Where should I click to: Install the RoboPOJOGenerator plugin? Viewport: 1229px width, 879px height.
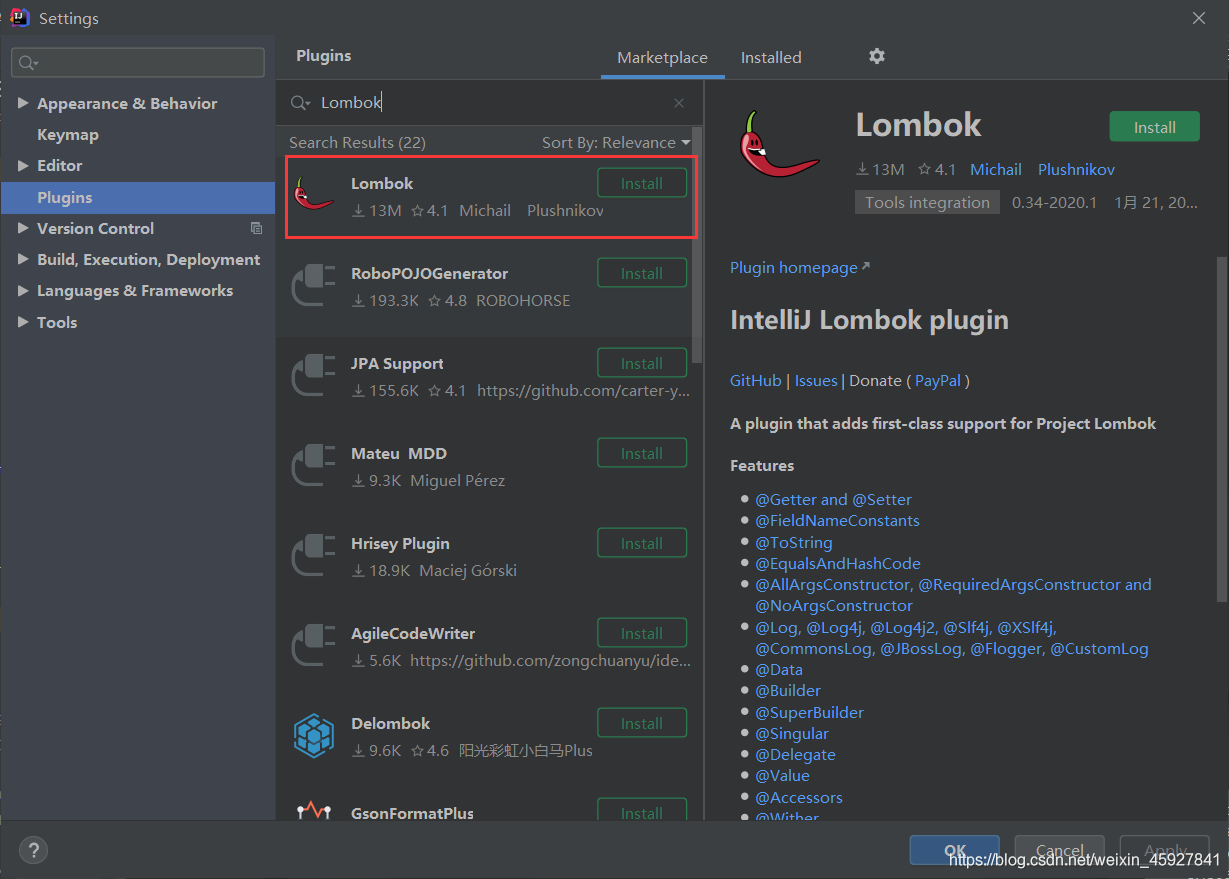(x=642, y=273)
